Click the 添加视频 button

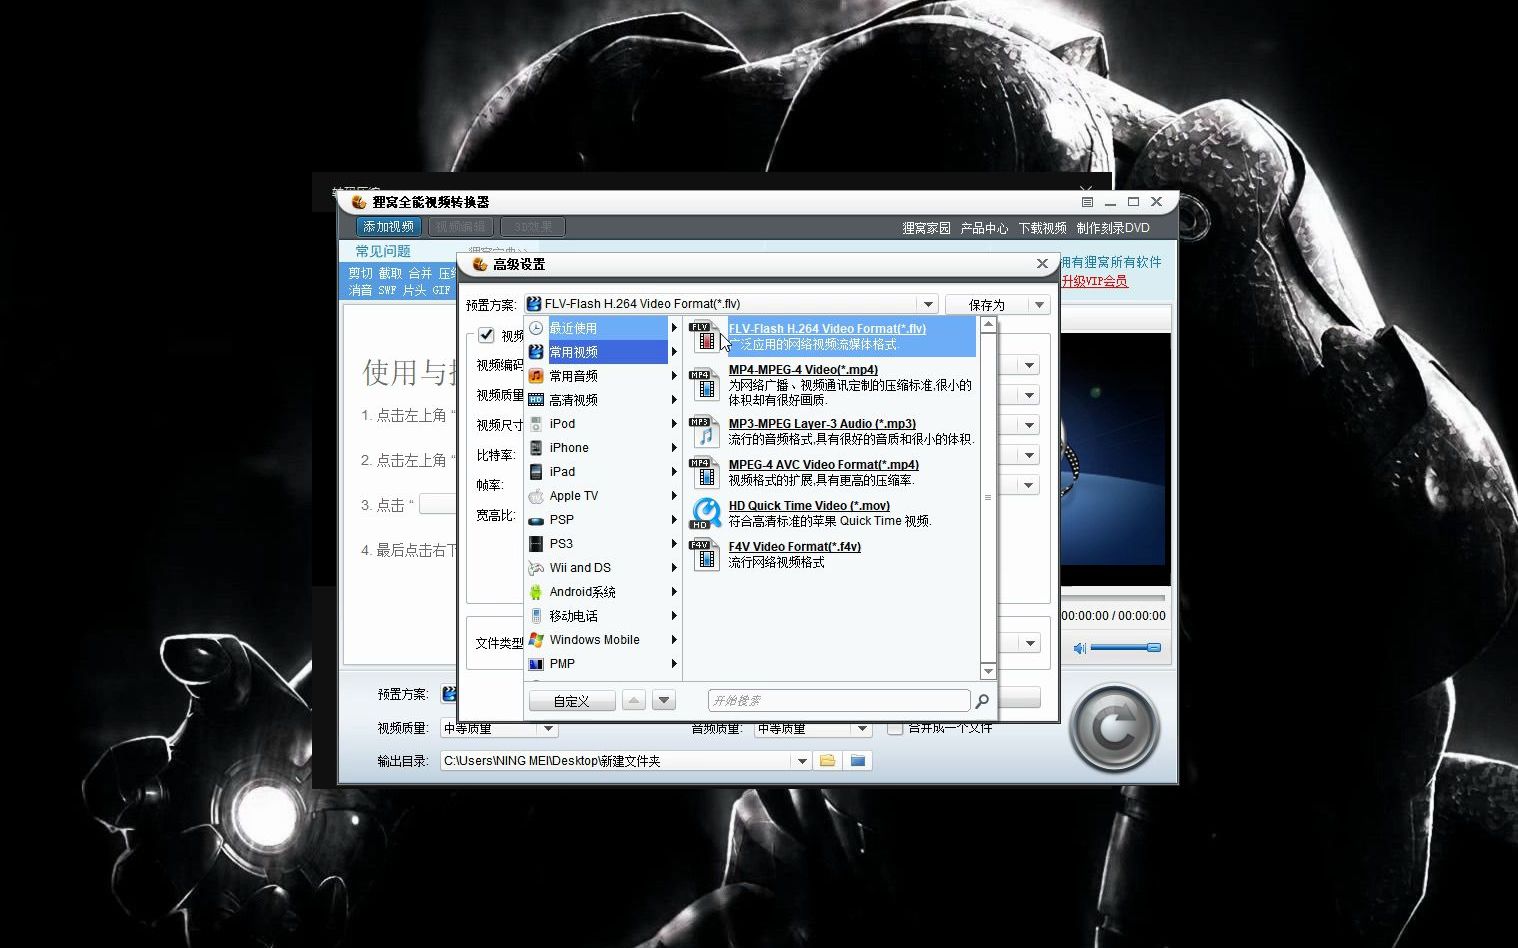(x=388, y=227)
